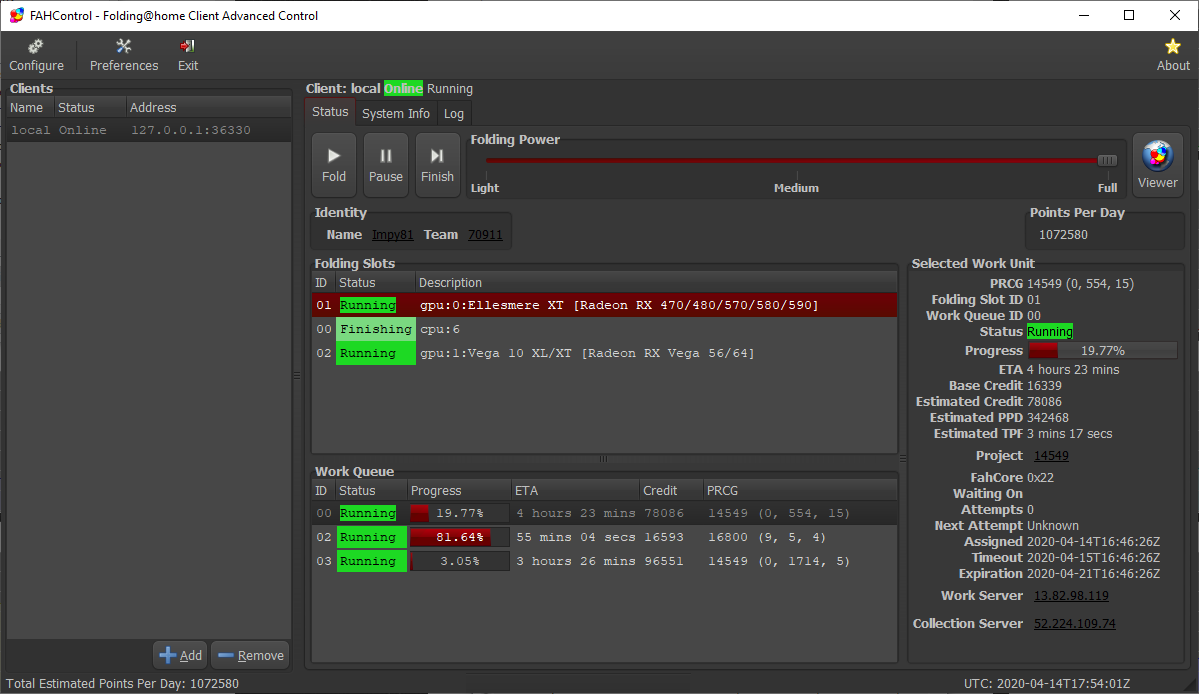Click the Points Per Day value 1072580

tap(1063, 235)
